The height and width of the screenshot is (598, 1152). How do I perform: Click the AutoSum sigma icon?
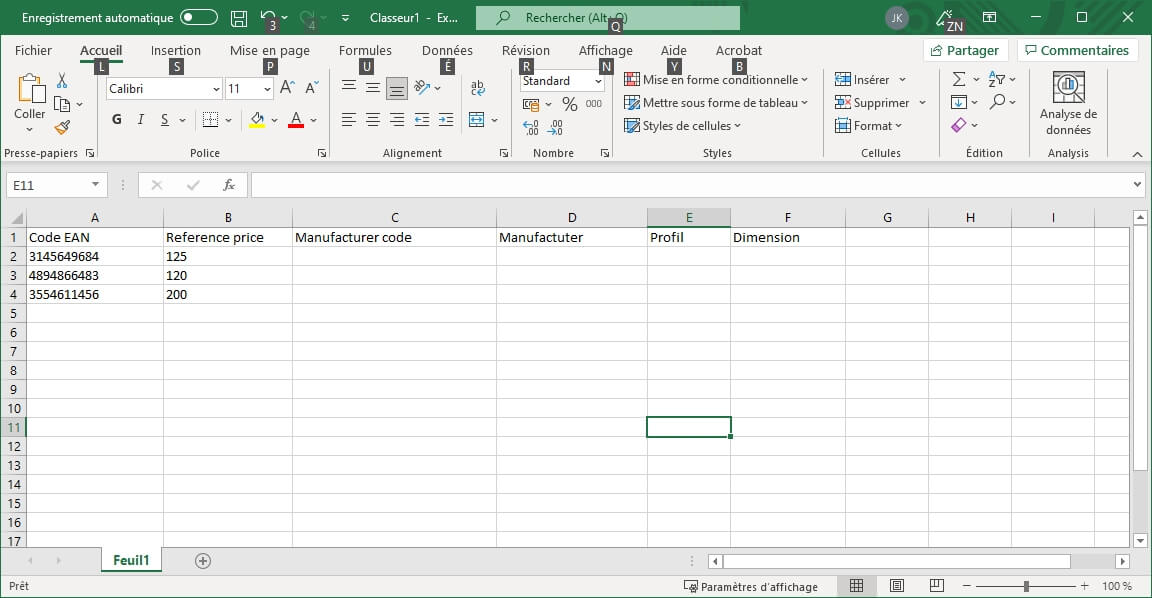click(x=959, y=79)
